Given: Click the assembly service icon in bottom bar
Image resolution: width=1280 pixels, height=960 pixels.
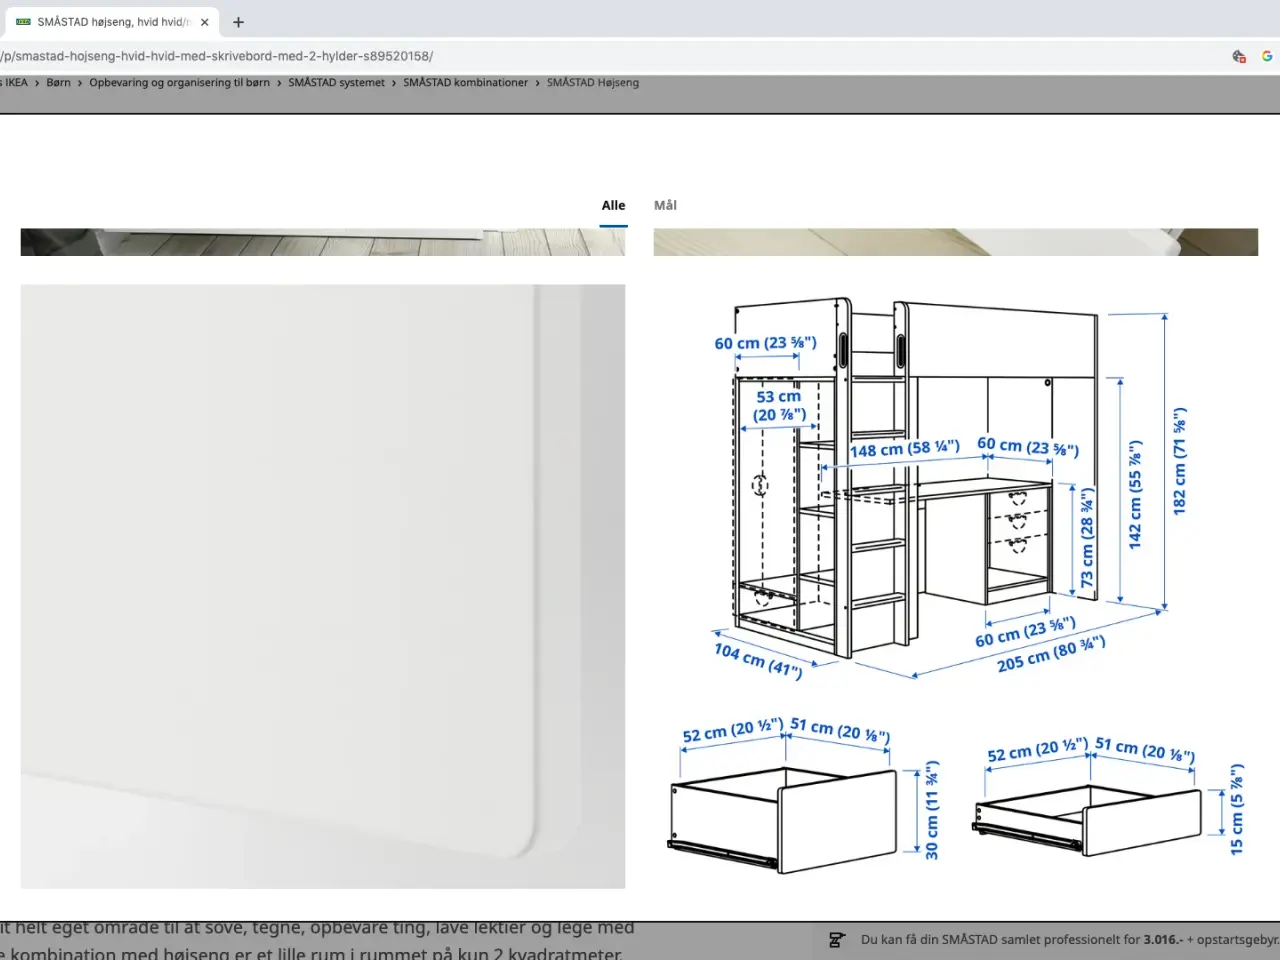Looking at the screenshot, I should pyautogui.click(x=837, y=940).
